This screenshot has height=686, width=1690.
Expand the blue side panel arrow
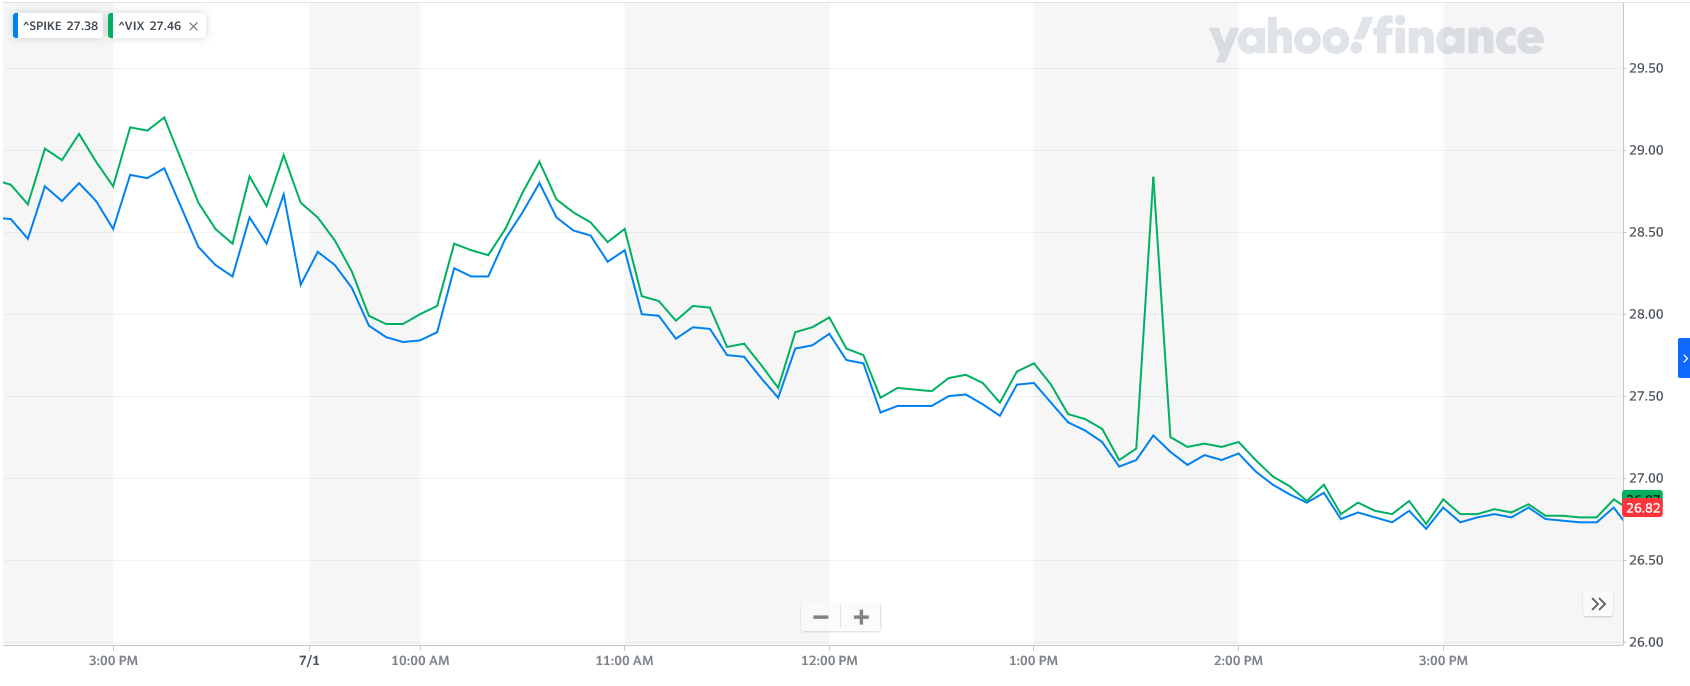click(x=1684, y=358)
